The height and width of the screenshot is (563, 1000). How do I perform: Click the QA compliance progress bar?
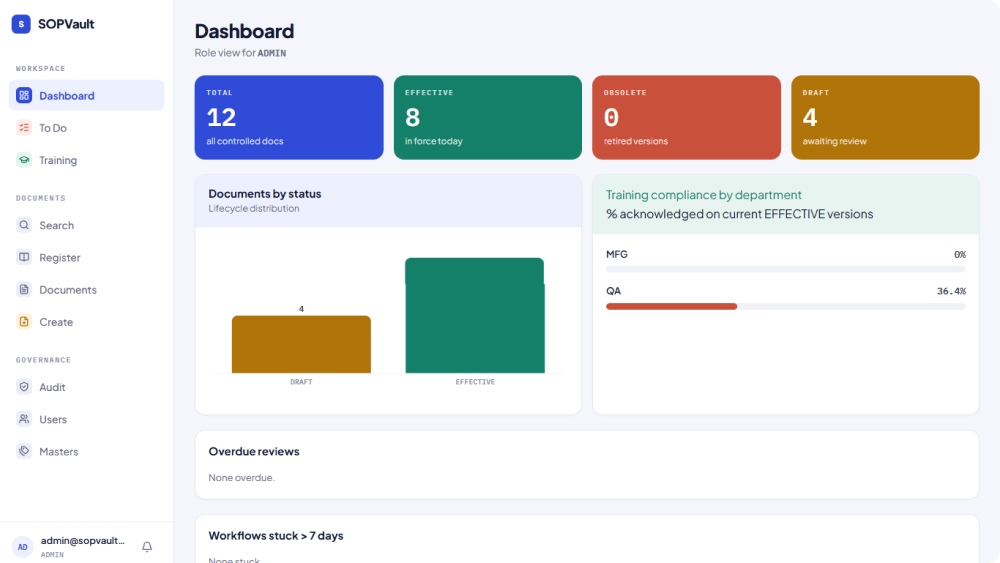coord(786,307)
